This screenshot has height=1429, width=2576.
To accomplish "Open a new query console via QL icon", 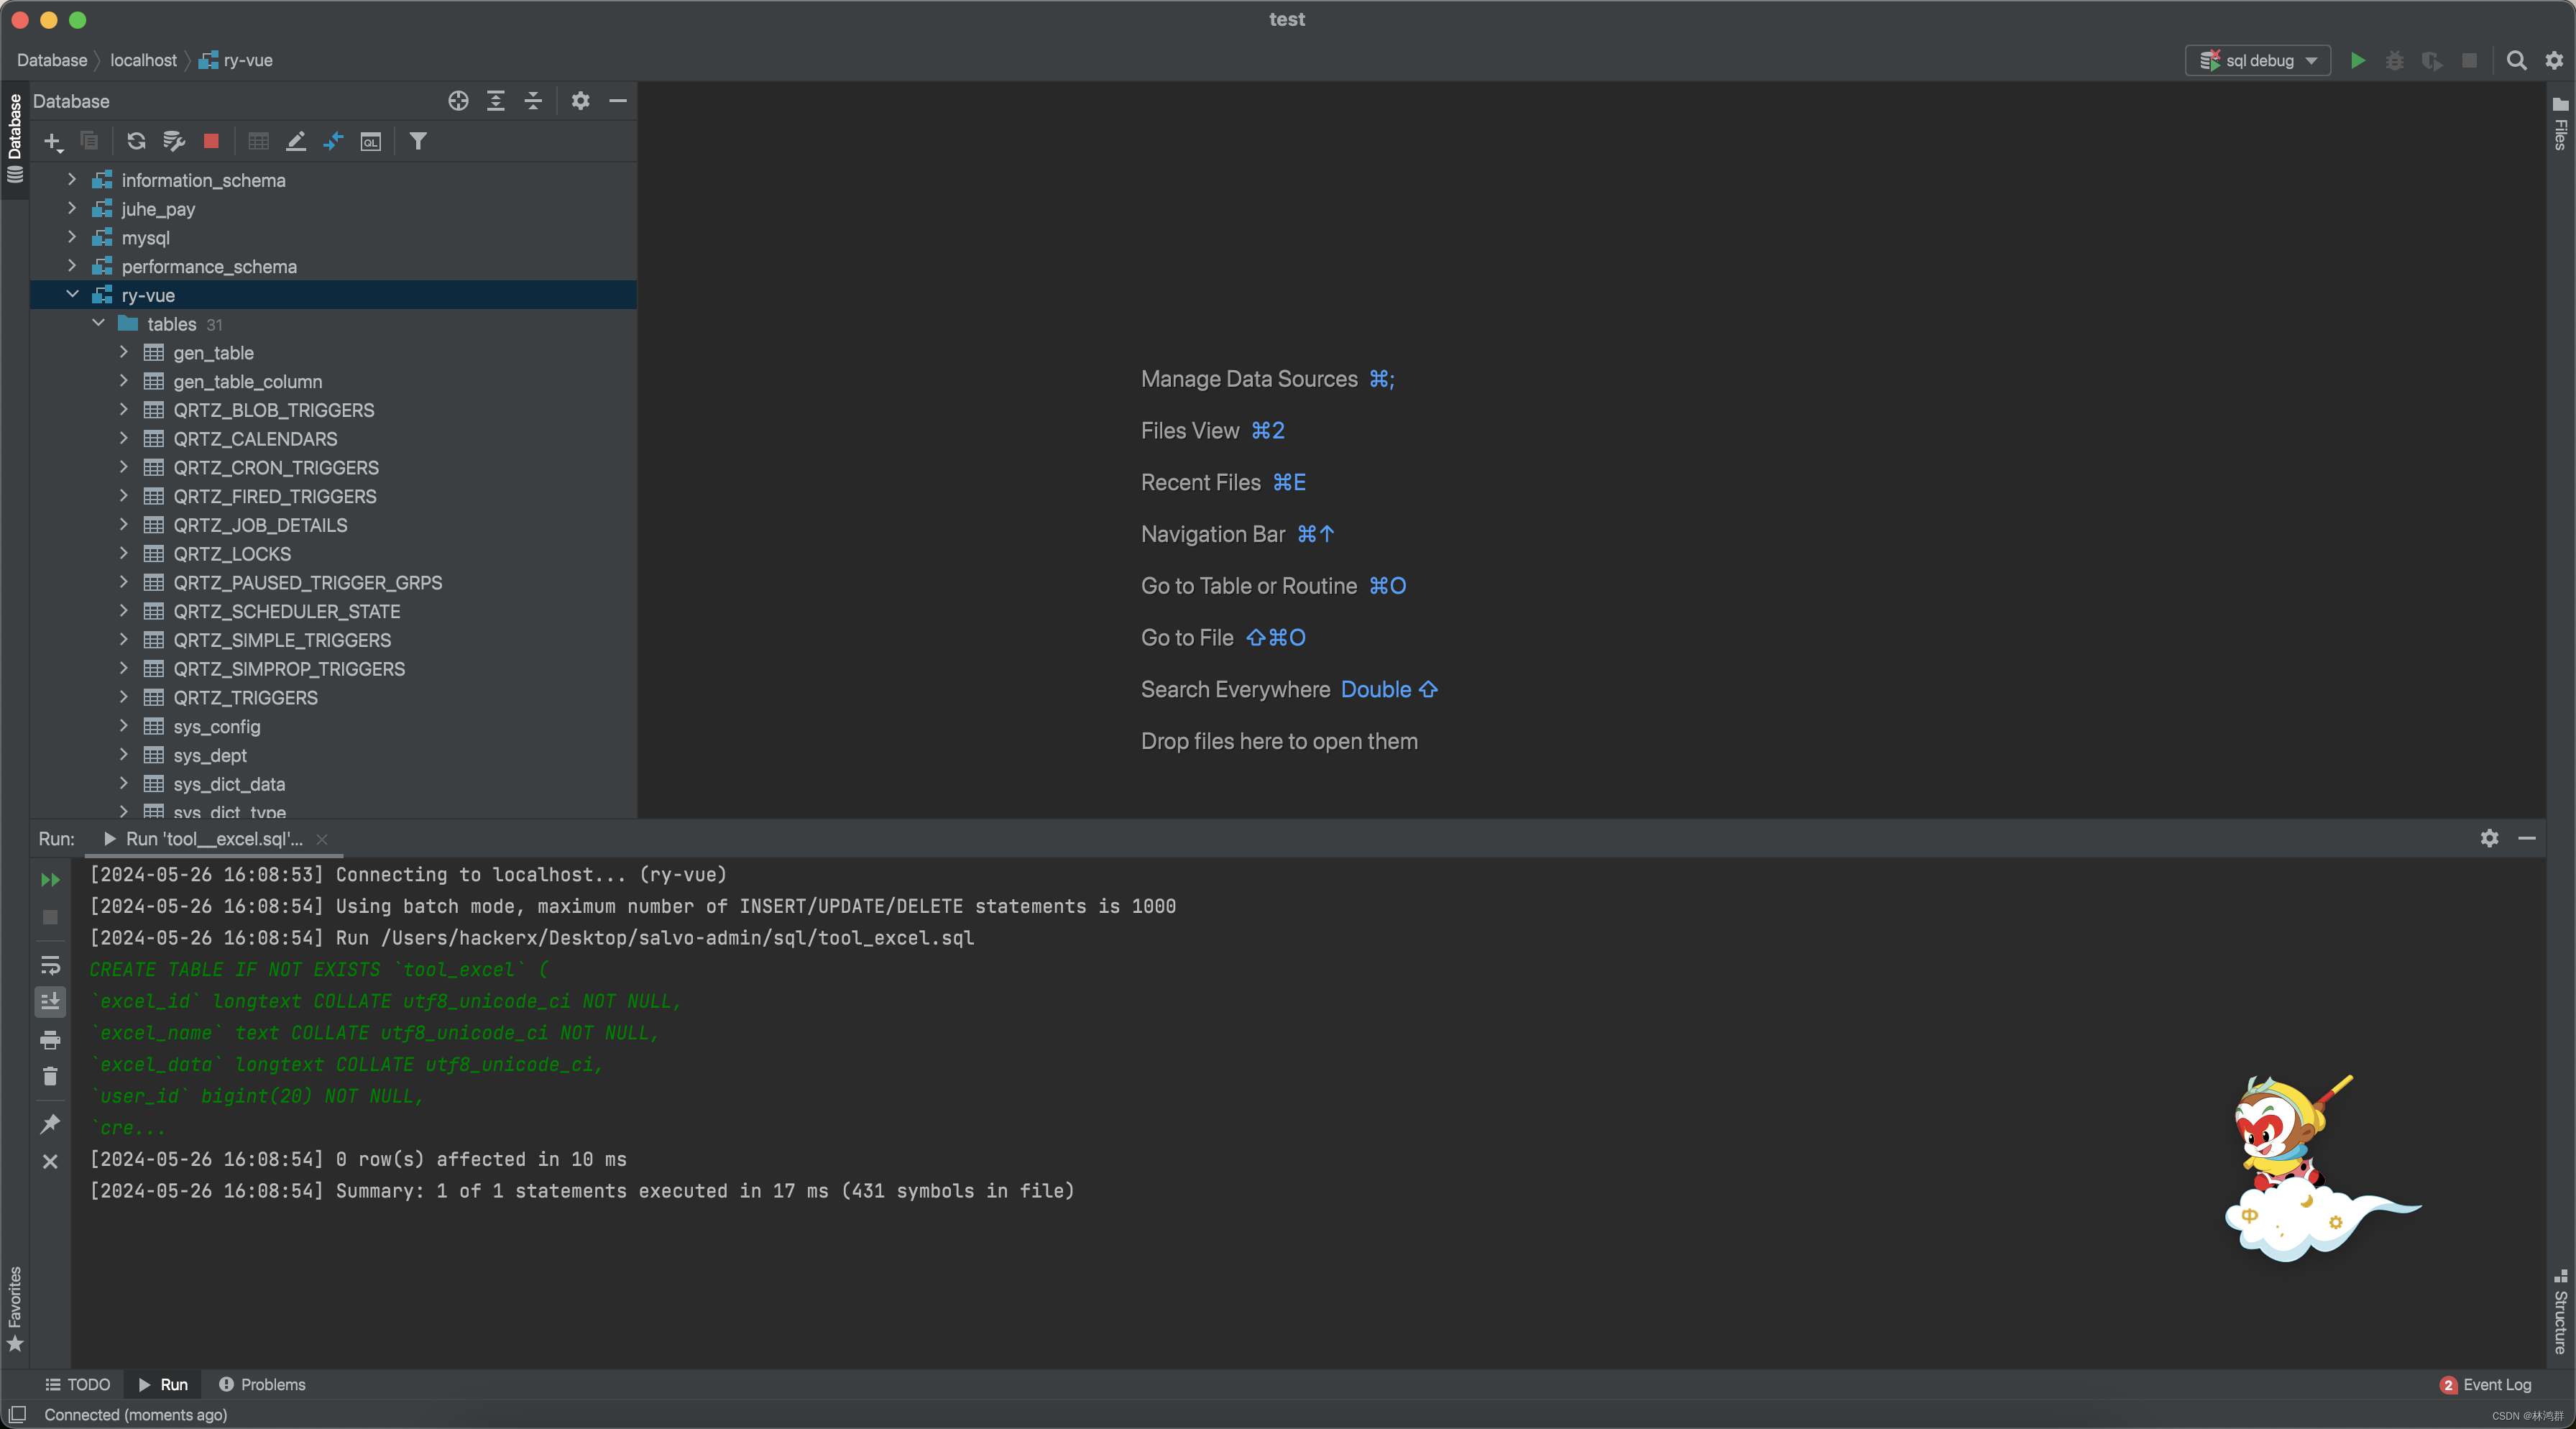I will pyautogui.click(x=370, y=141).
